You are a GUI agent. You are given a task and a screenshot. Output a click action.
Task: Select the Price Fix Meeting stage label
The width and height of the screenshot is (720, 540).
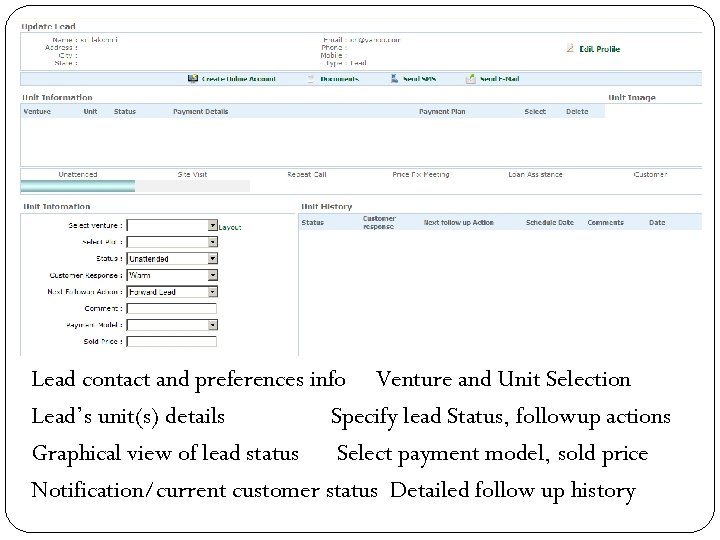click(x=421, y=174)
